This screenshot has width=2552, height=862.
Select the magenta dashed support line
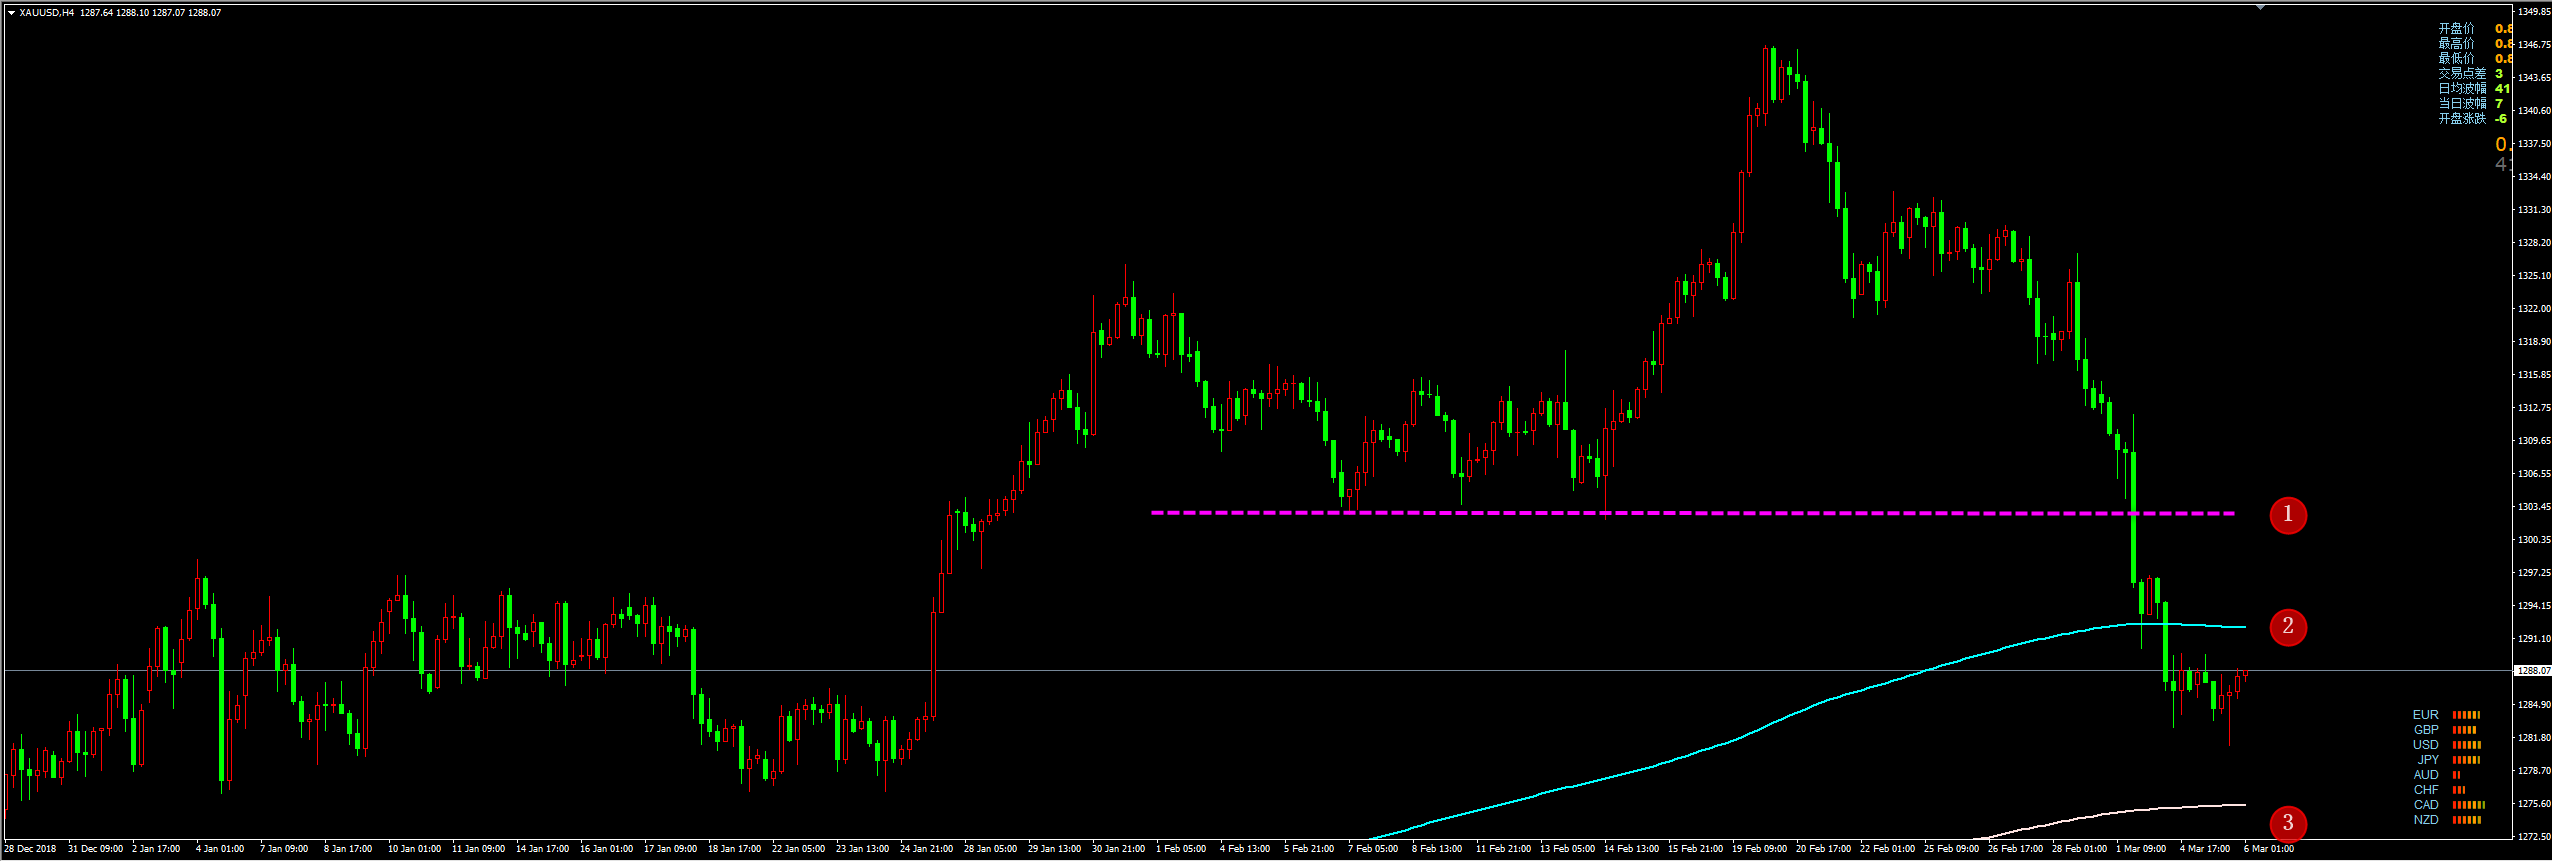coord(1692,513)
